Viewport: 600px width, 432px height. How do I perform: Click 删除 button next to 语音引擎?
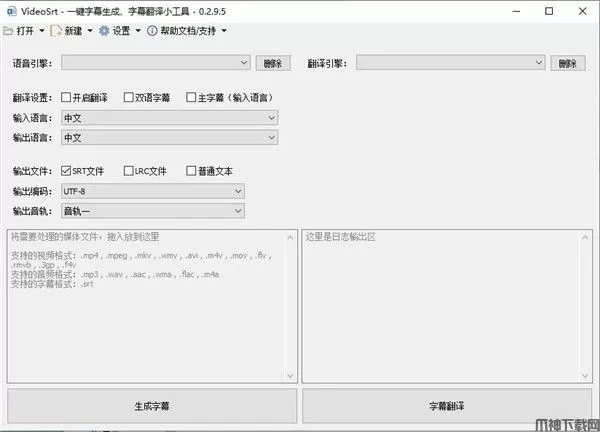[273, 64]
